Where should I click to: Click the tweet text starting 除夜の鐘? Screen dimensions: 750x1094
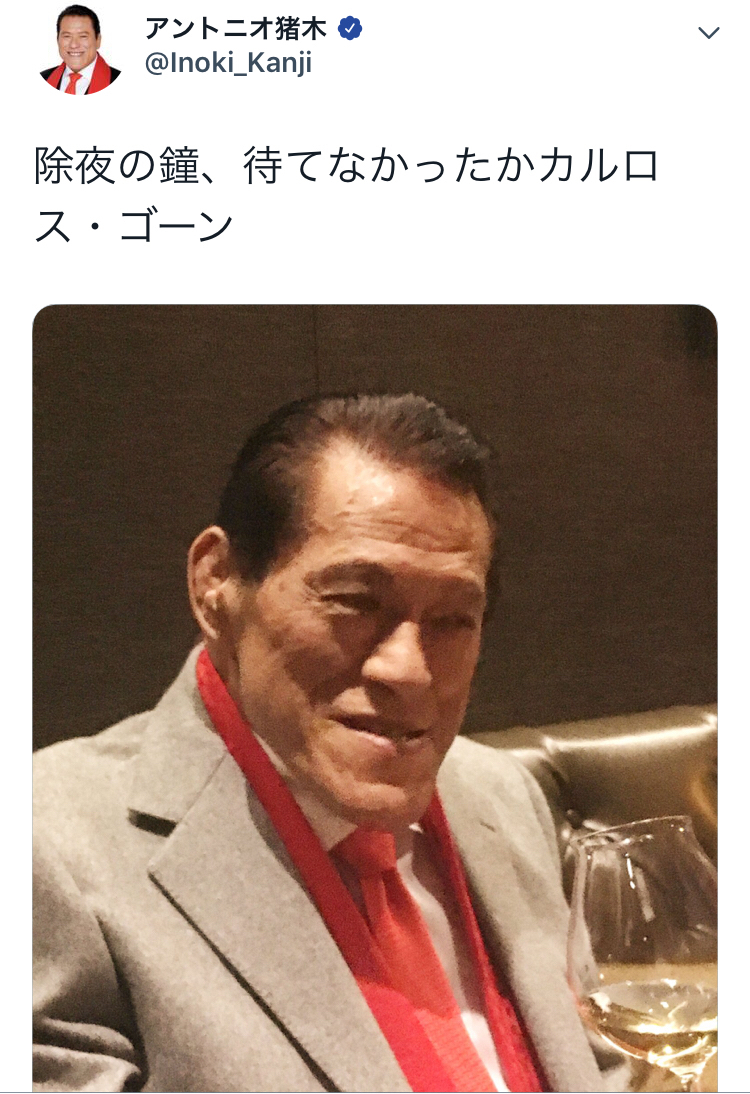click(x=347, y=196)
